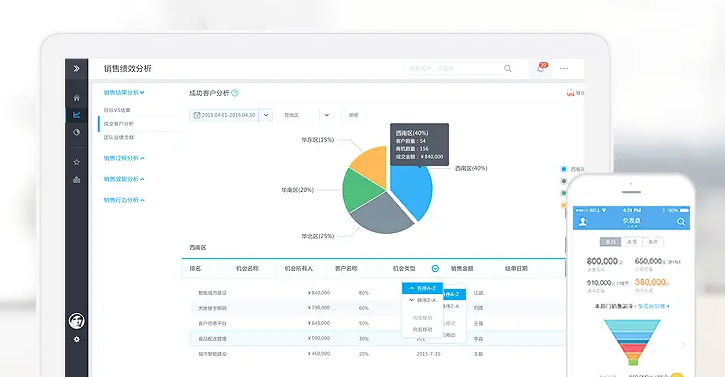Image resolution: width=725 pixels, height=377 pixels.
Task: Tap the third period tab on phone
Action: [653, 242]
